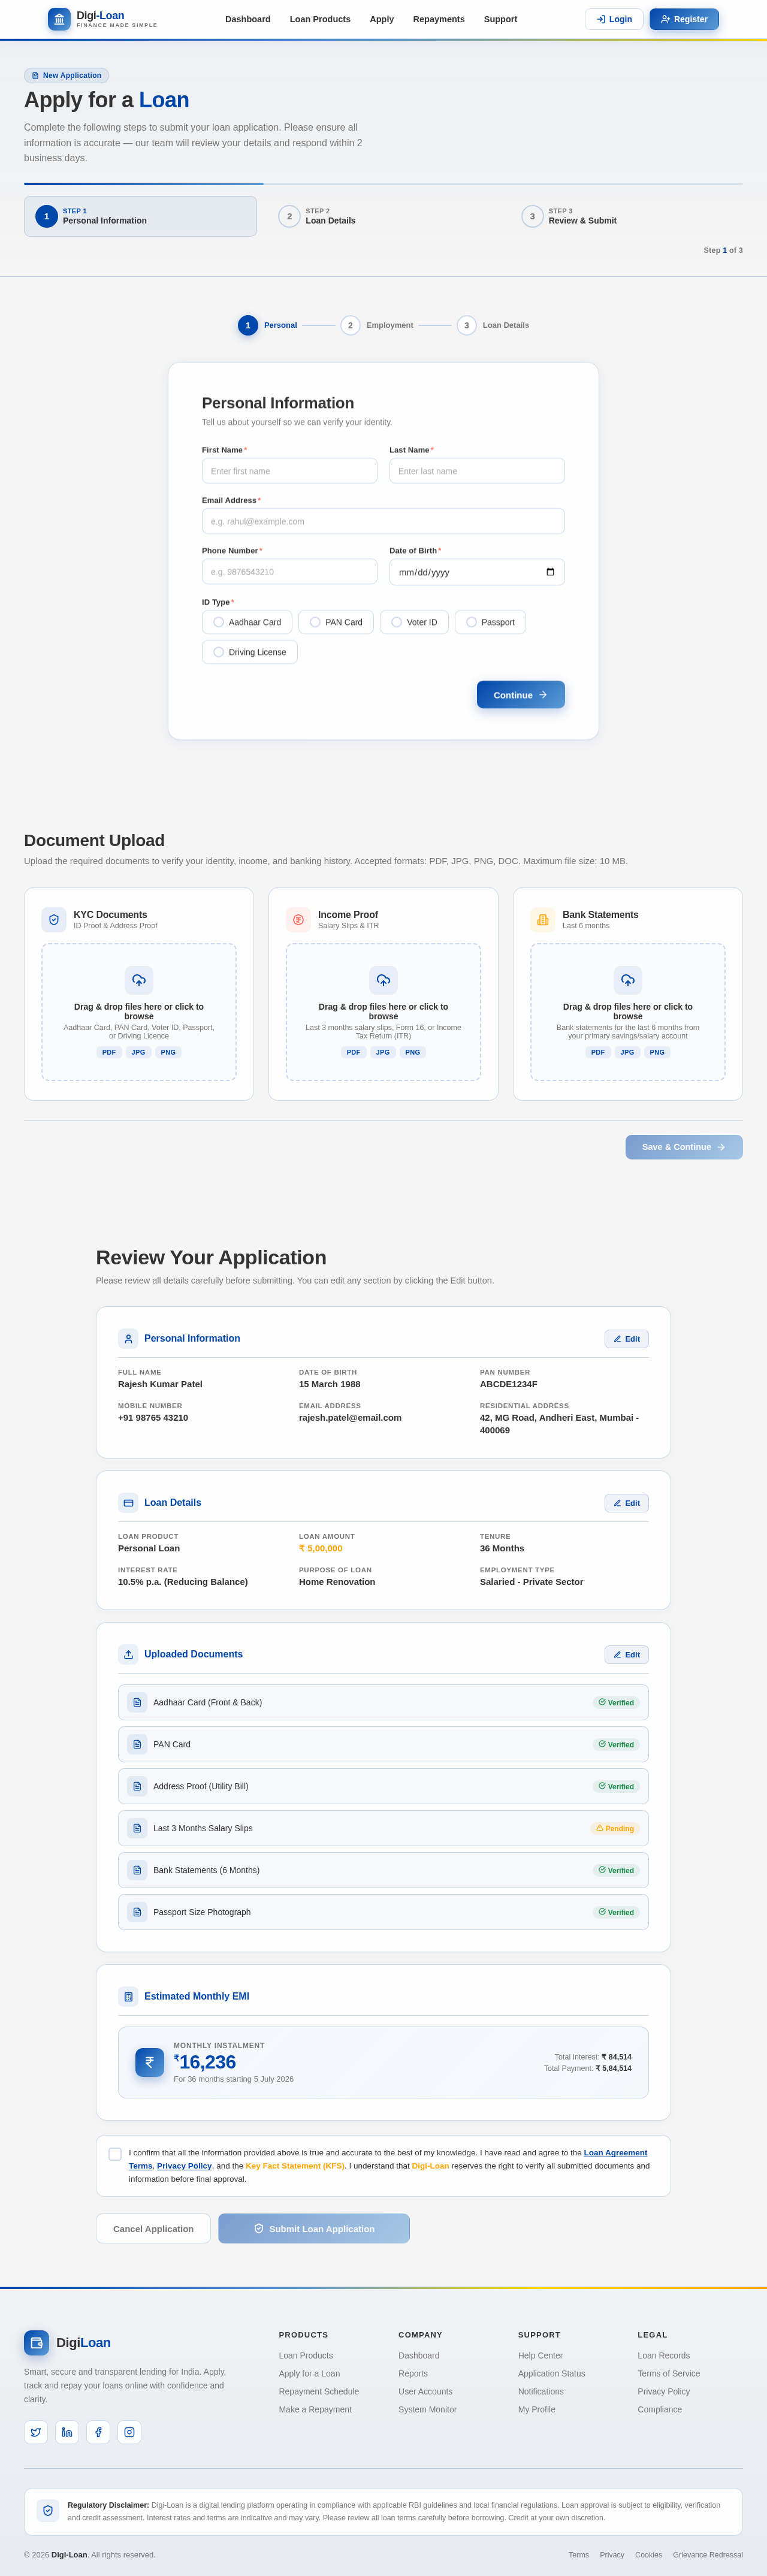The width and height of the screenshot is (767, 2576).
Task: Open Dashboard in top navigation
Action: tap(248, 19)
